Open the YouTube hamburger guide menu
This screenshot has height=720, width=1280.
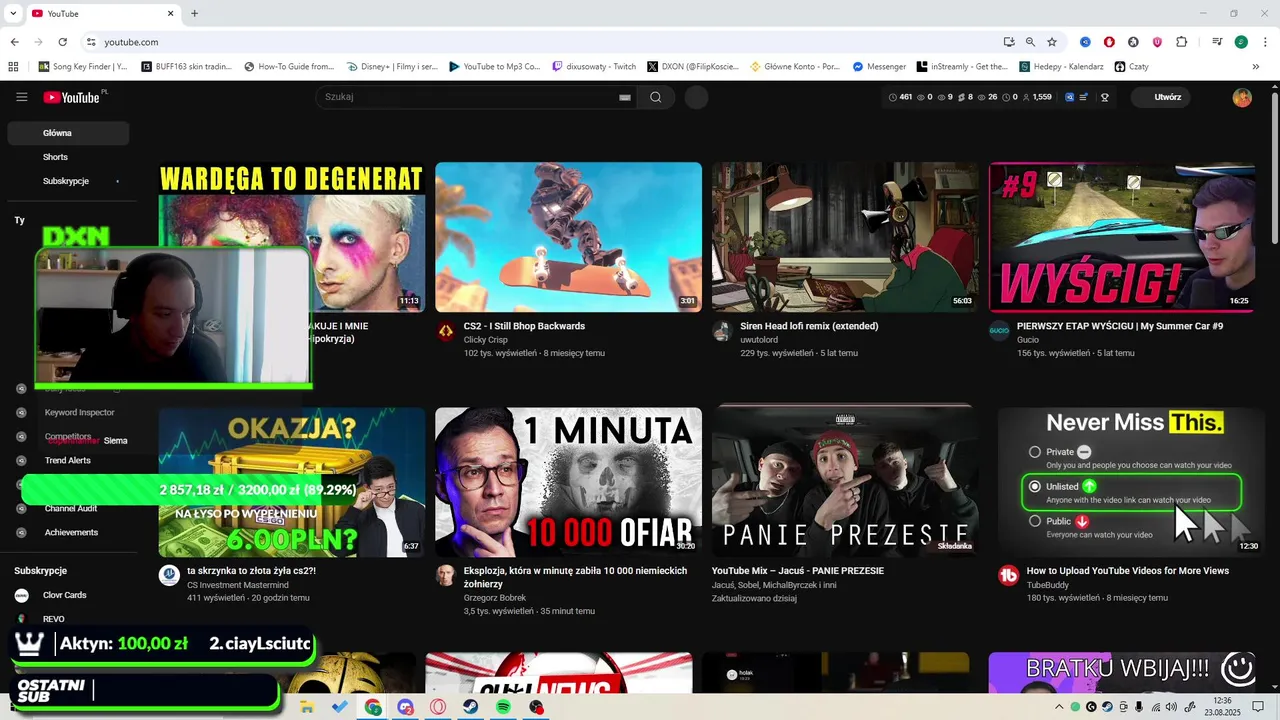click(x=21, y=97)
